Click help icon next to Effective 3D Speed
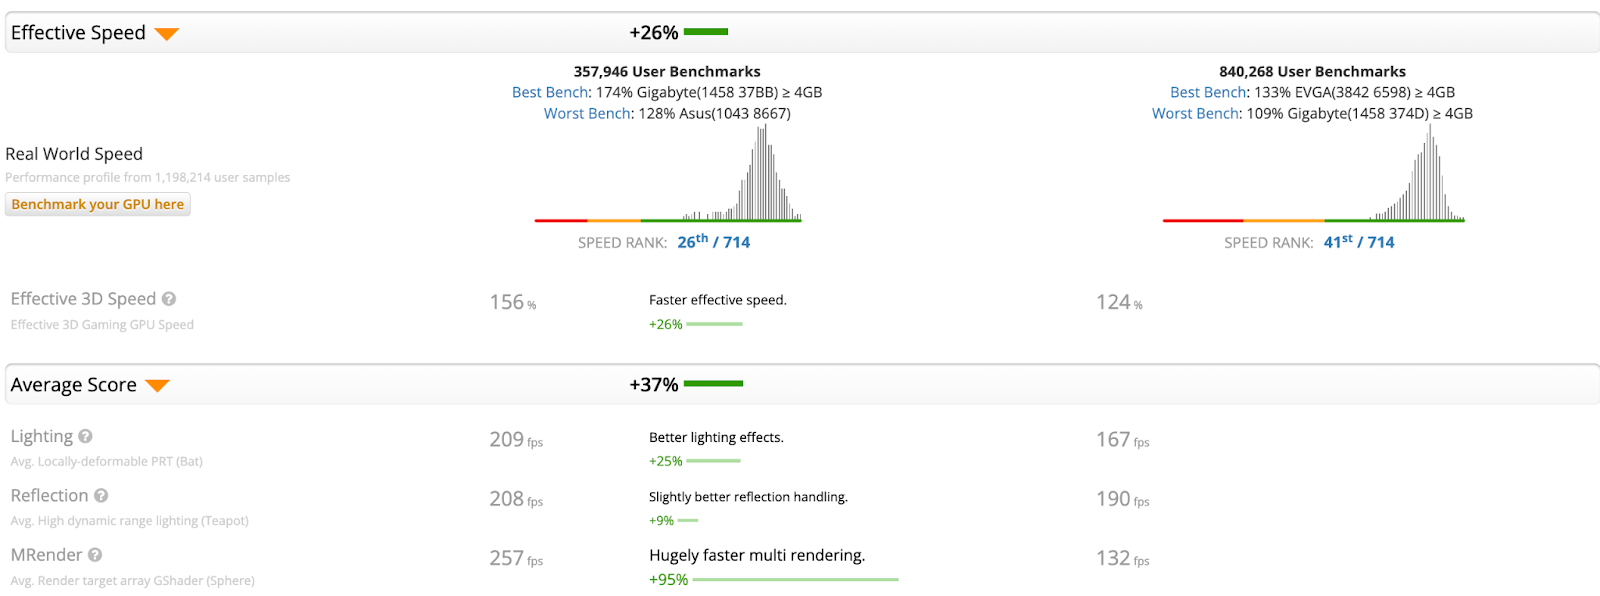The image size is (1600, 596). tap(169, 299)
